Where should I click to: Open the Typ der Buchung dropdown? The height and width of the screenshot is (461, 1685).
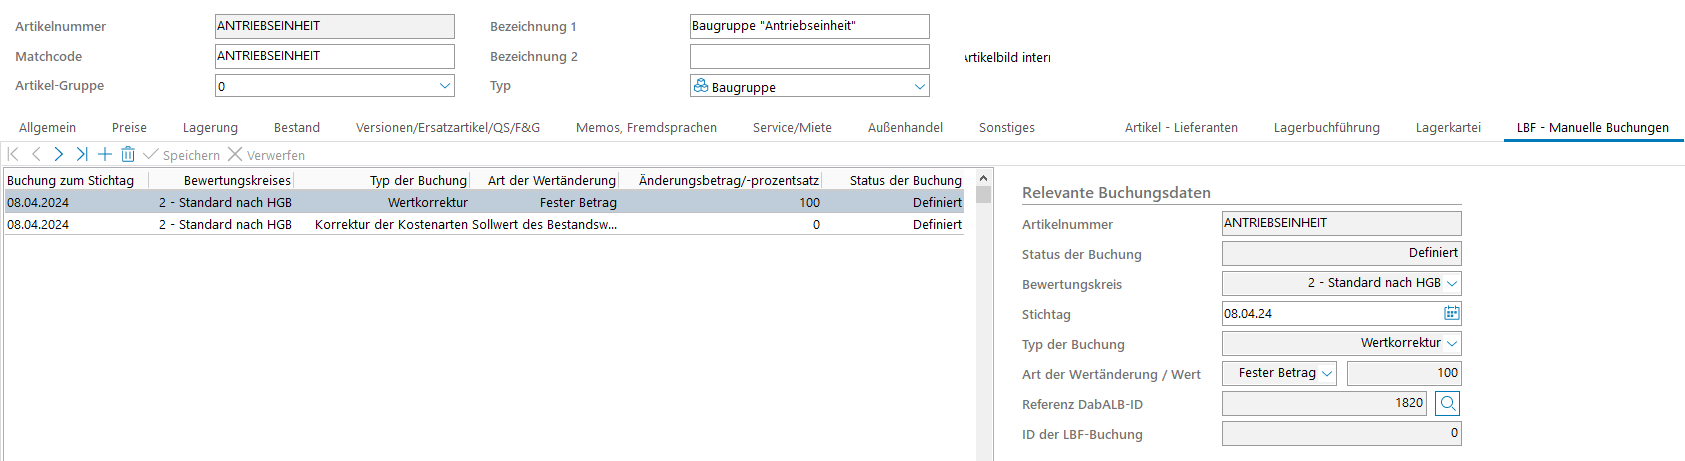[1452, 343]
